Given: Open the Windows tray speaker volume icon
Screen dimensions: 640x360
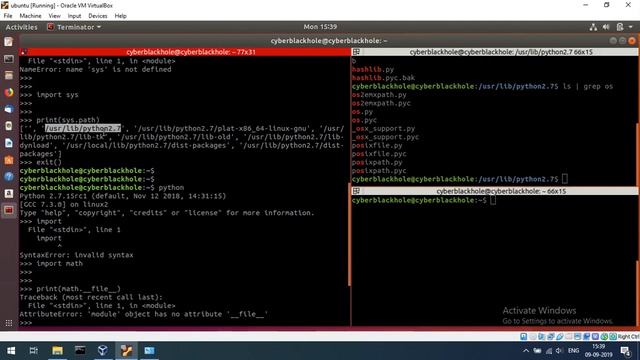Looking at the screenshot, I should [559, 351].
